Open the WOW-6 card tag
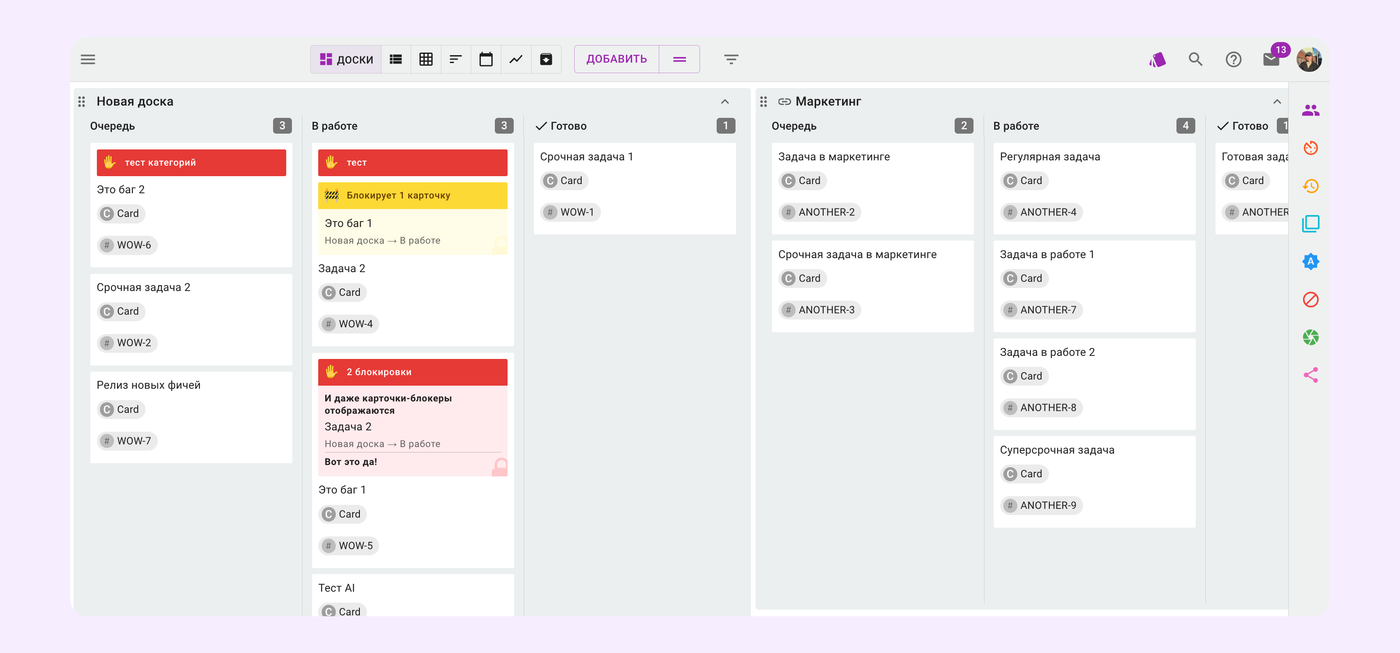 click(127, 245)
